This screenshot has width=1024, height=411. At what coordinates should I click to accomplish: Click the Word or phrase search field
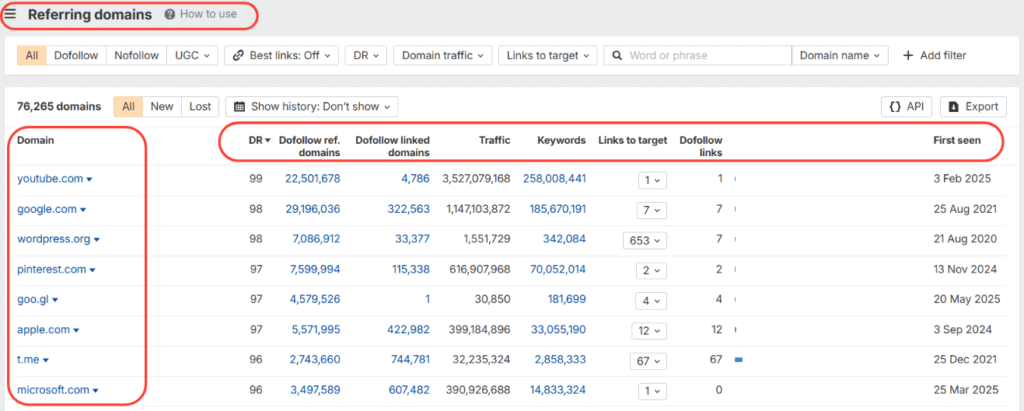697,56
